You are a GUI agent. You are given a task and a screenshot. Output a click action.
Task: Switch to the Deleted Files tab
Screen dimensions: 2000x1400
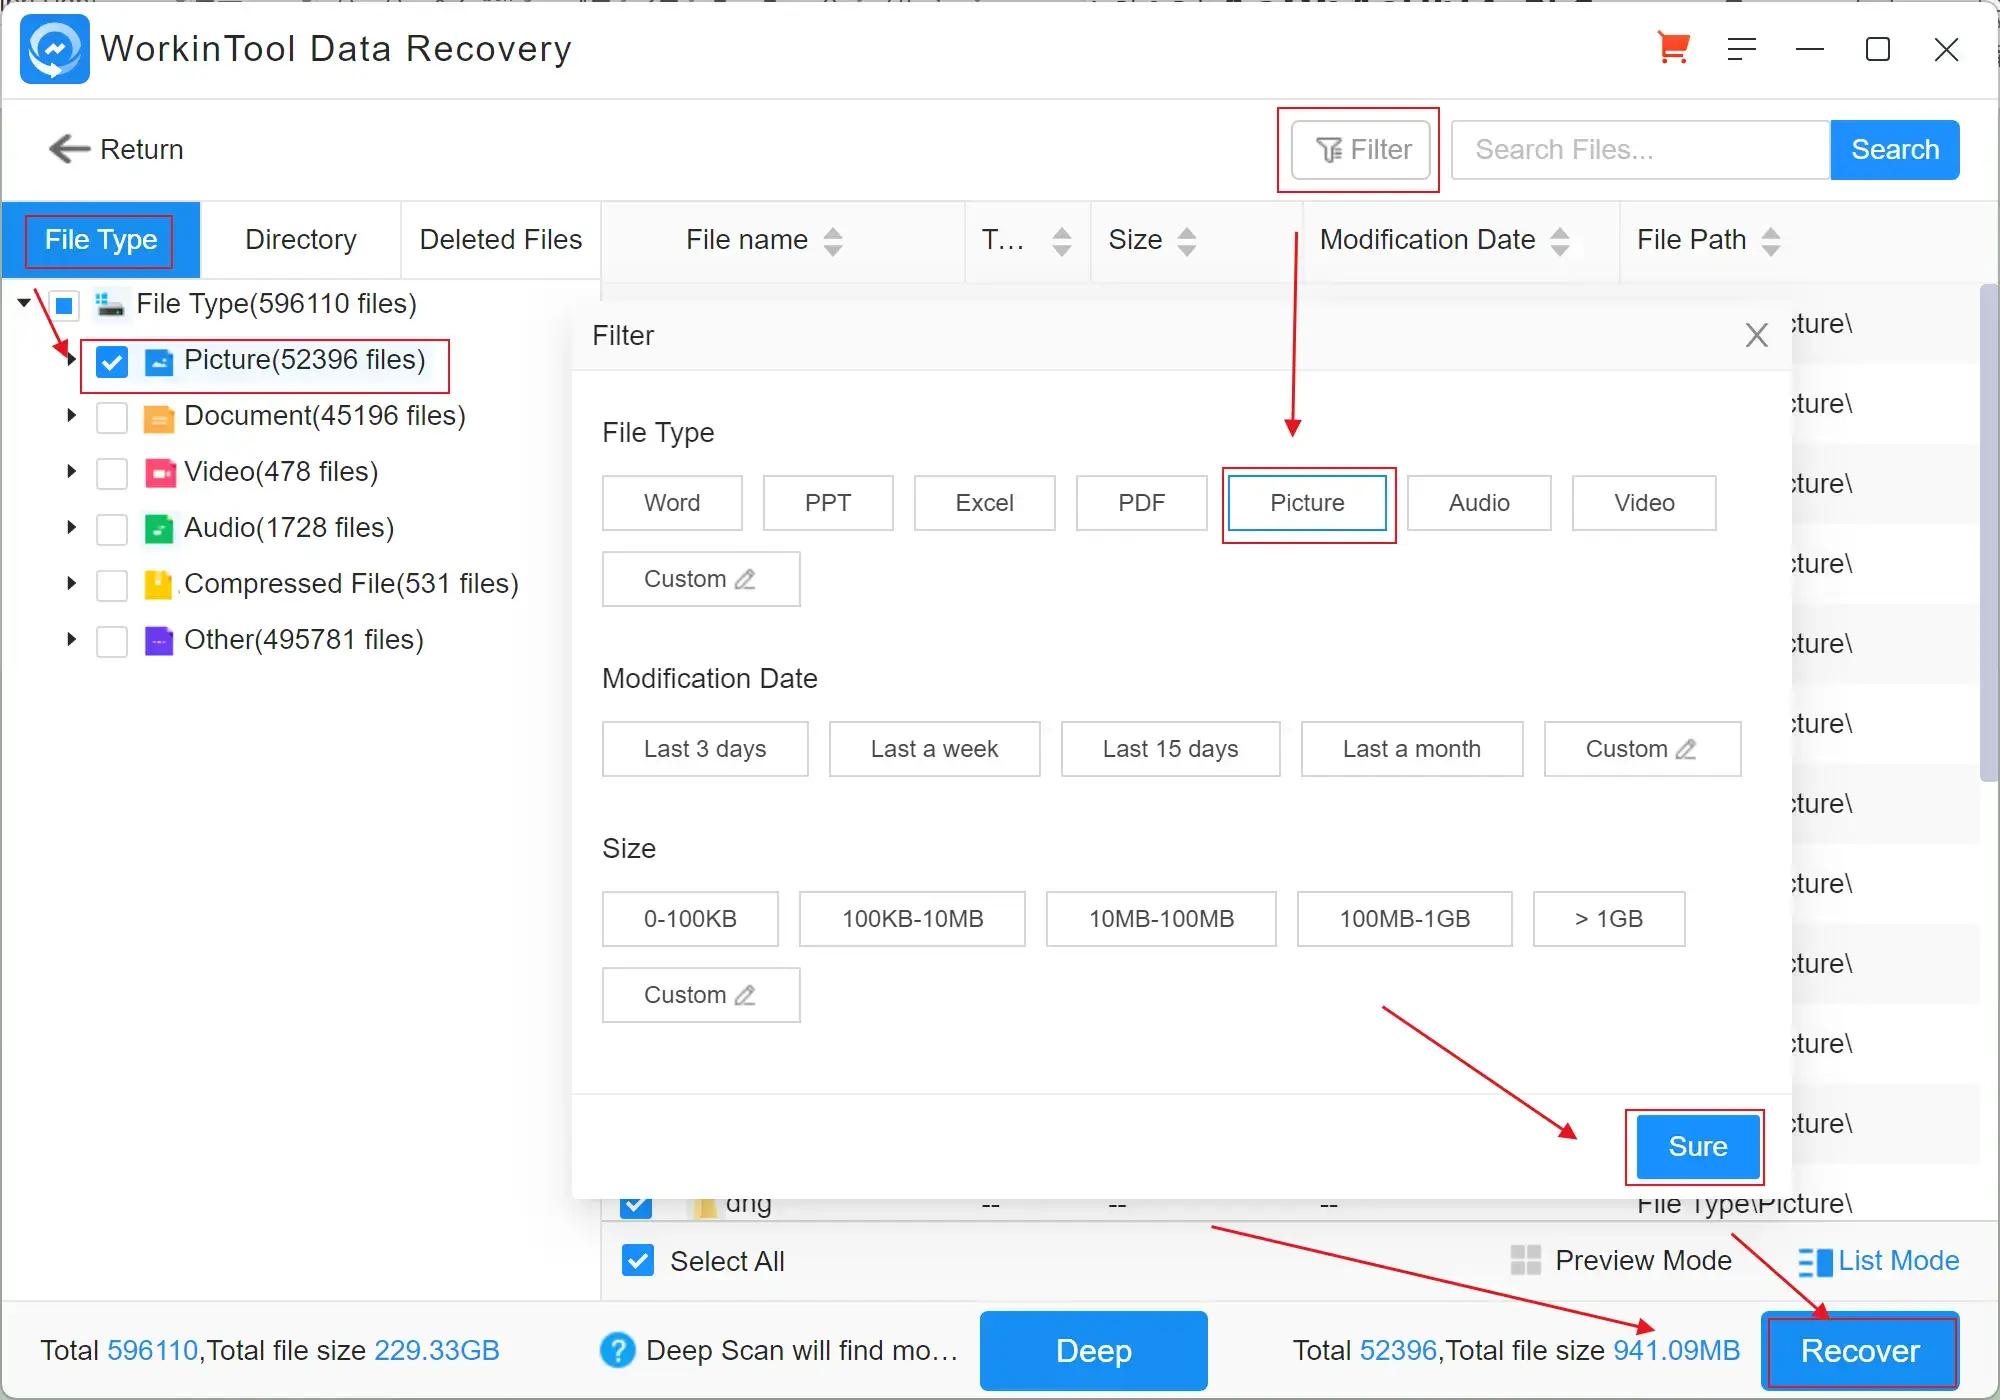[501, 240]
